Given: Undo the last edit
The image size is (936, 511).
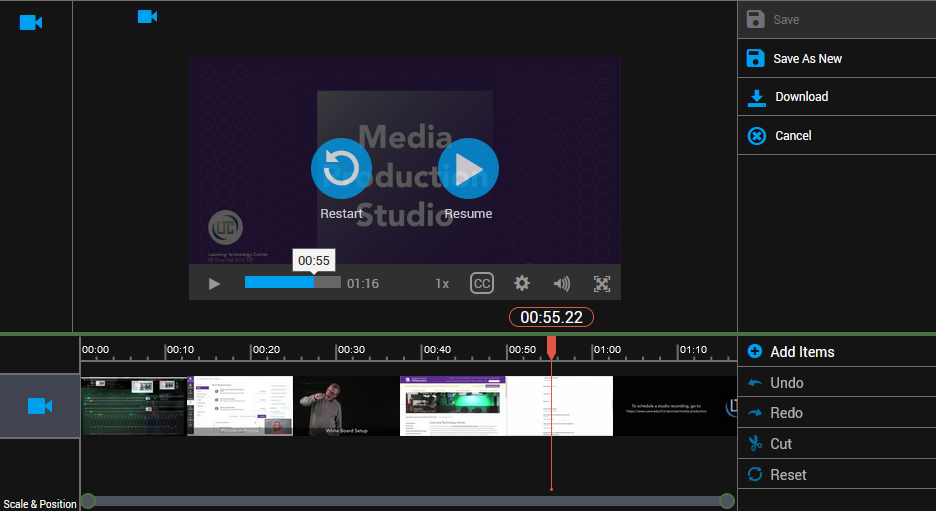Looking at the screenshot, I should tap(837, 383).
